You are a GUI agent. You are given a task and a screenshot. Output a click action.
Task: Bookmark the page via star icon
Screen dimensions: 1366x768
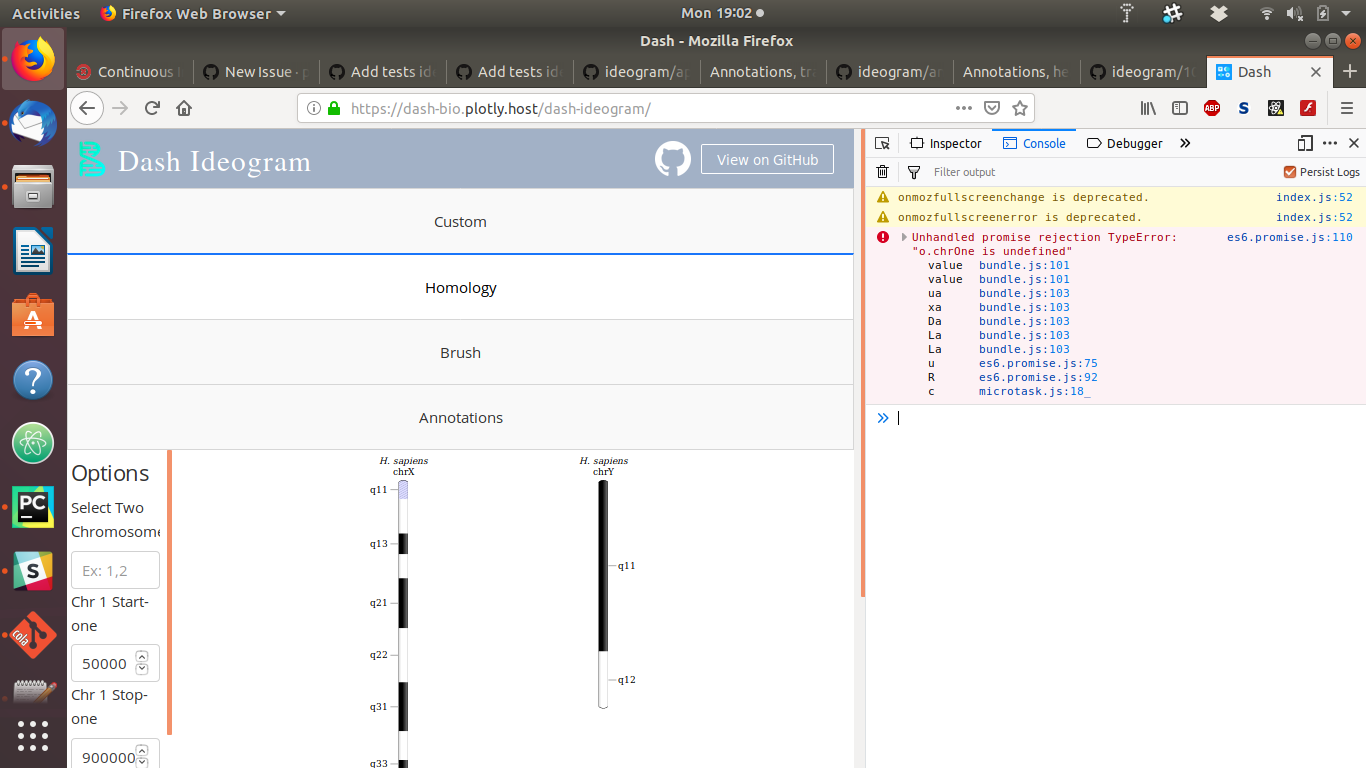point(1019,108)
